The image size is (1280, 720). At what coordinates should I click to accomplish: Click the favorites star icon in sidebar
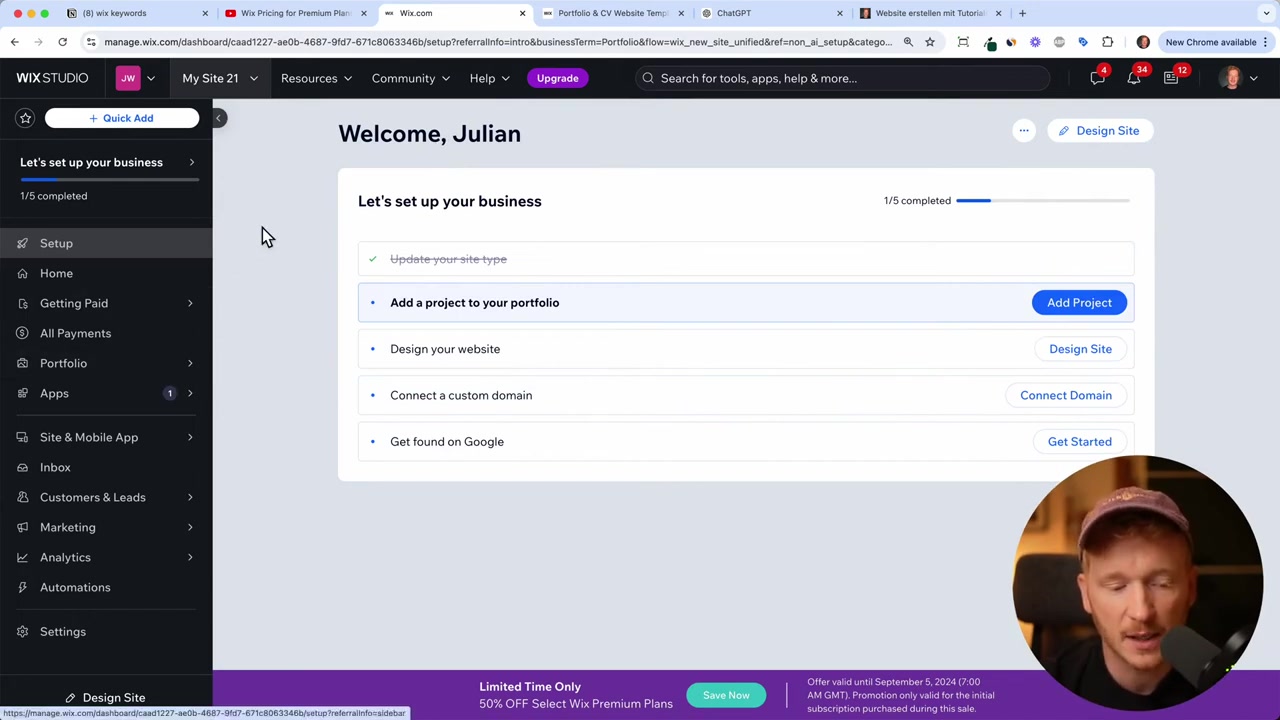point(26,118)
